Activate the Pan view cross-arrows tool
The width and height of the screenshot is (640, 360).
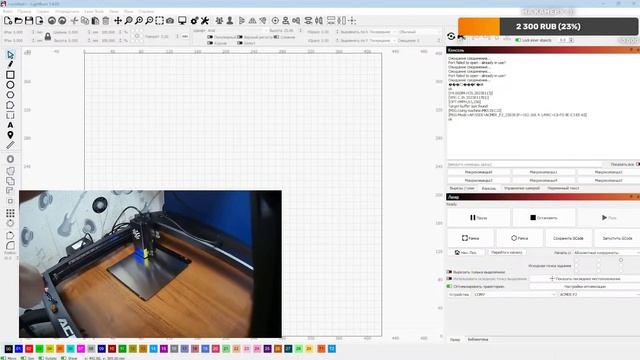pos(118,20)
